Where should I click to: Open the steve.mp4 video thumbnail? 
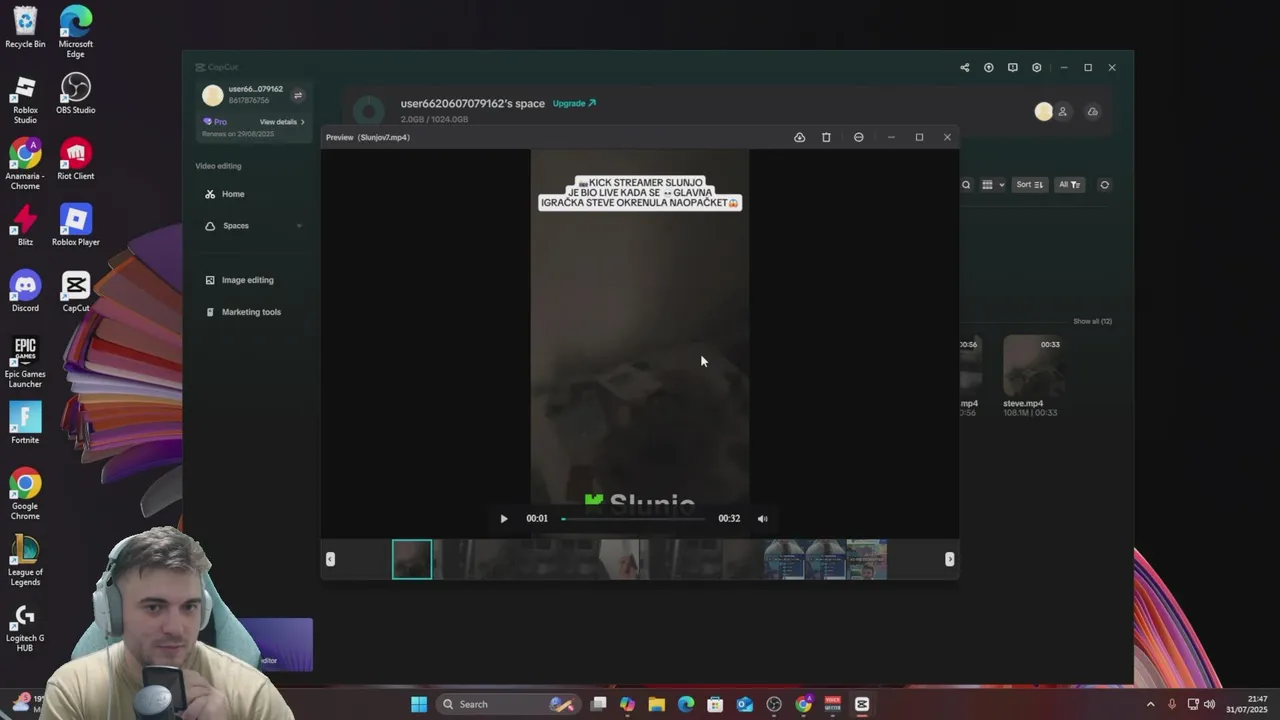[1033, 365]
